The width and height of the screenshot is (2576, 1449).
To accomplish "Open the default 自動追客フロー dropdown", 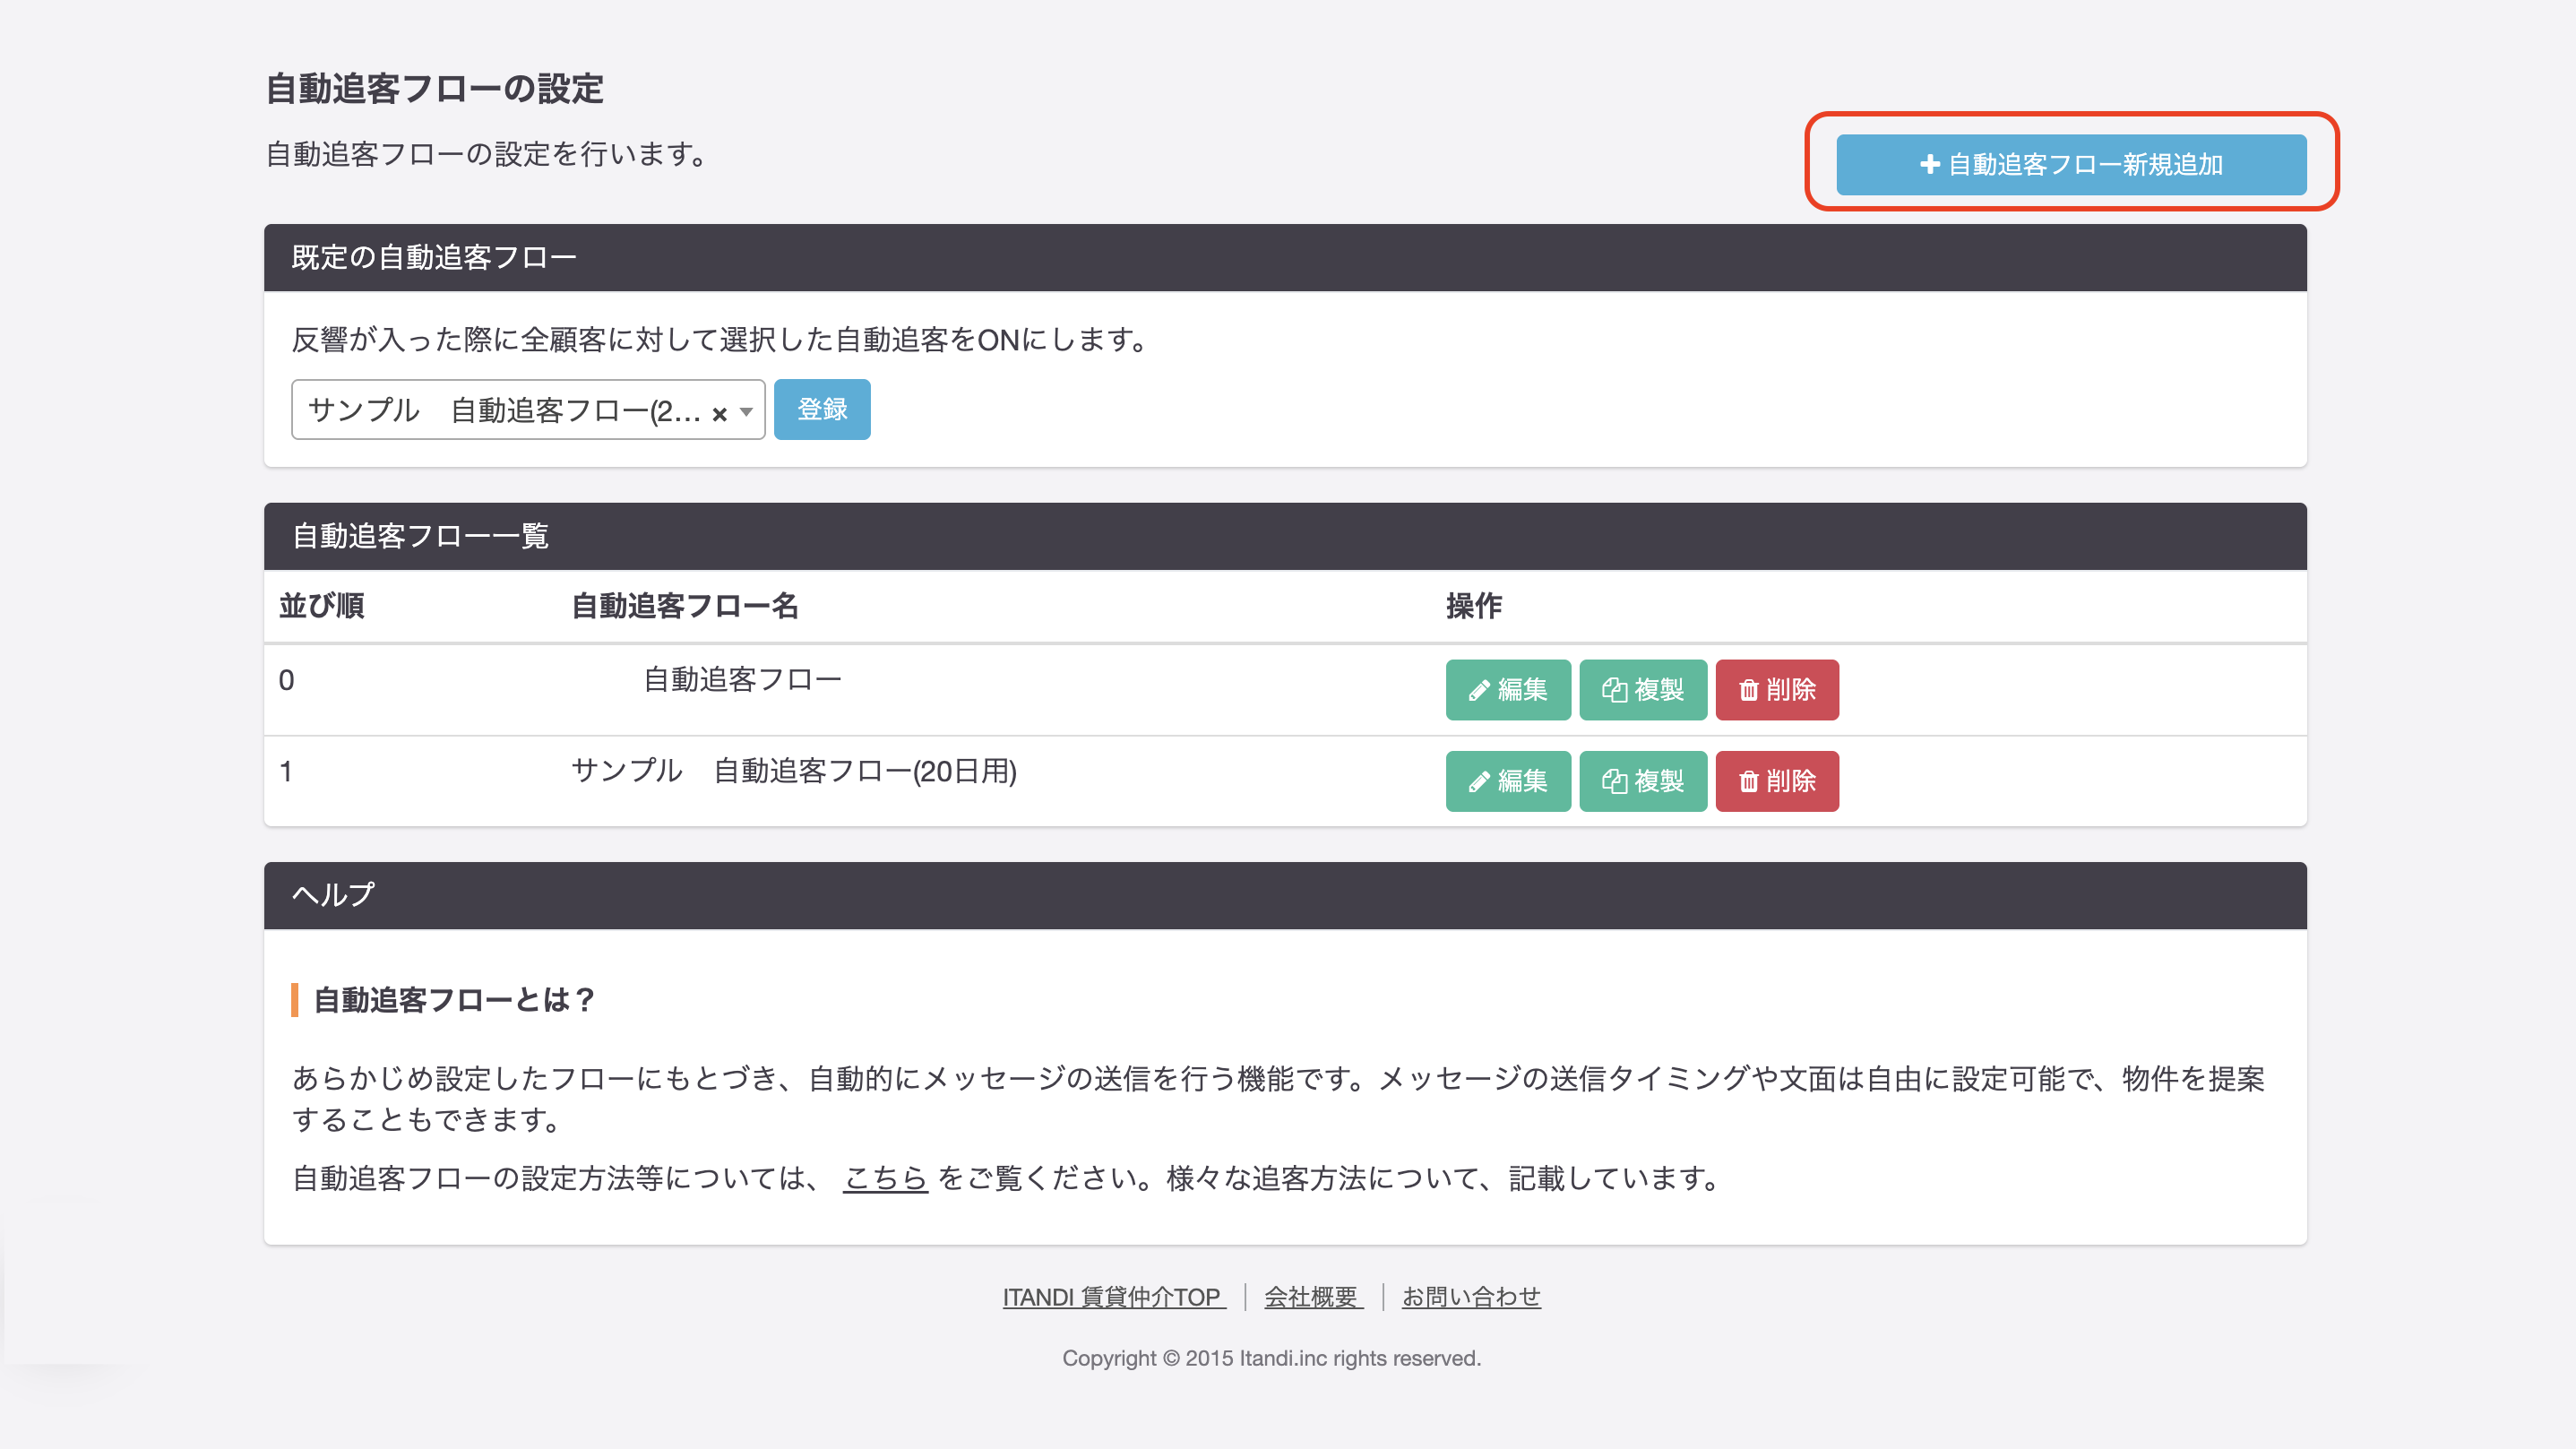I will pyautogui.click(x=528, y=409).
